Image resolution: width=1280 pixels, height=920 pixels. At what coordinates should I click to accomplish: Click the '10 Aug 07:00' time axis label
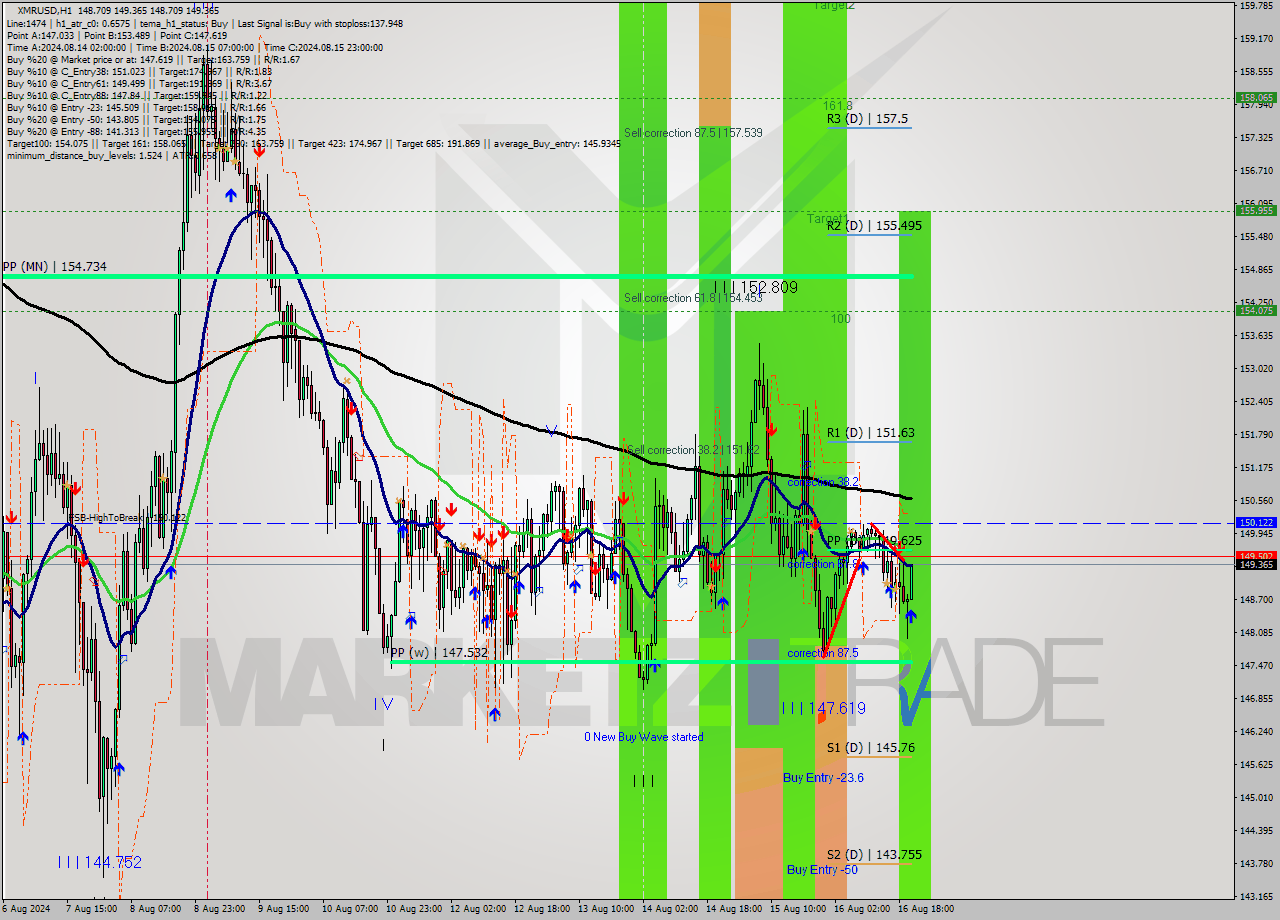350,909
